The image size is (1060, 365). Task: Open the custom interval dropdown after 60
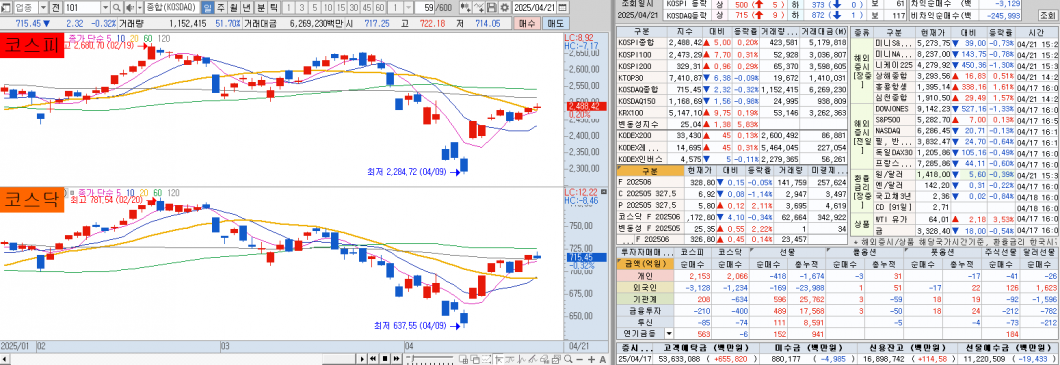pos(408,7)
